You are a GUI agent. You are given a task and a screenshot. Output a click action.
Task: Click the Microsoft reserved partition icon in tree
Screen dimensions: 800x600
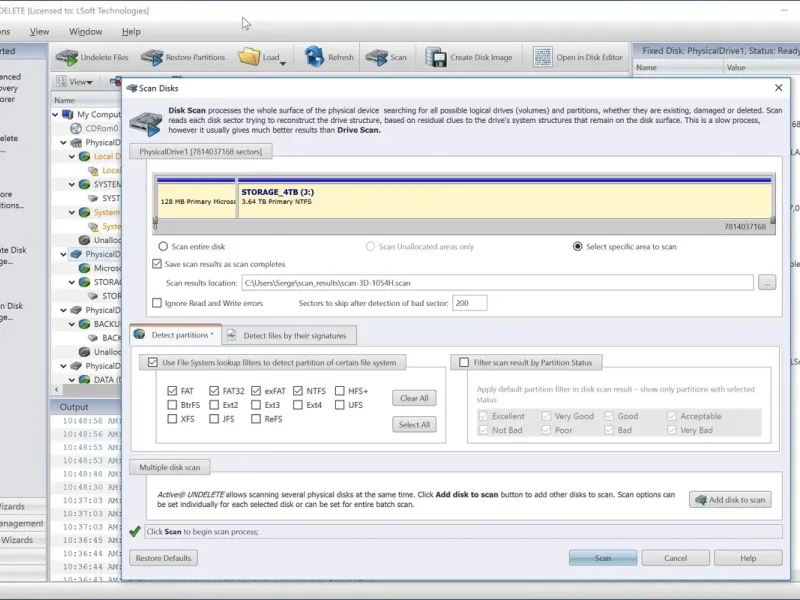[84, 268]
